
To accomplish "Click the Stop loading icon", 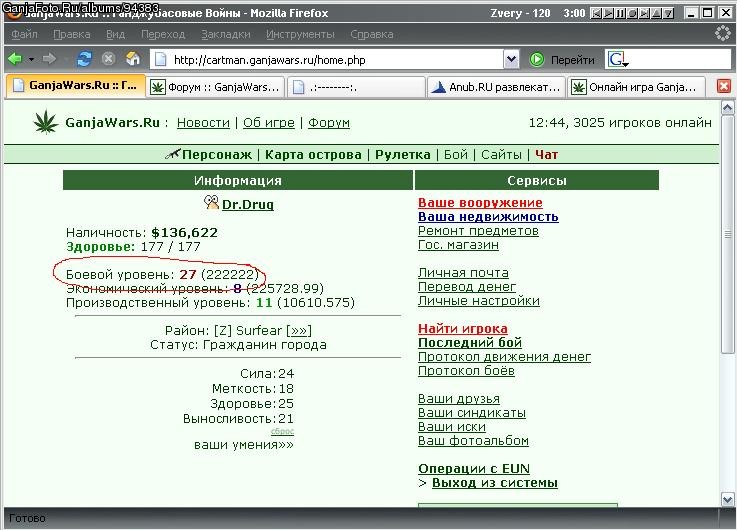I will 109,59.
